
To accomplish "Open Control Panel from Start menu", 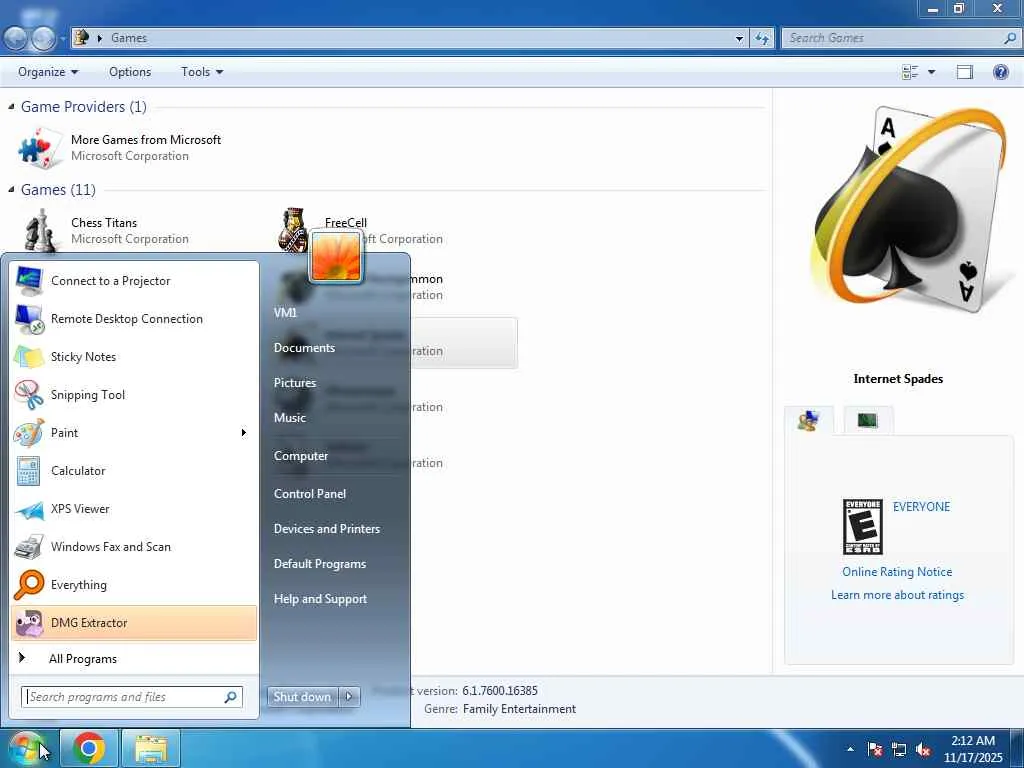I will pyautogui.click(x=310, y=494).
